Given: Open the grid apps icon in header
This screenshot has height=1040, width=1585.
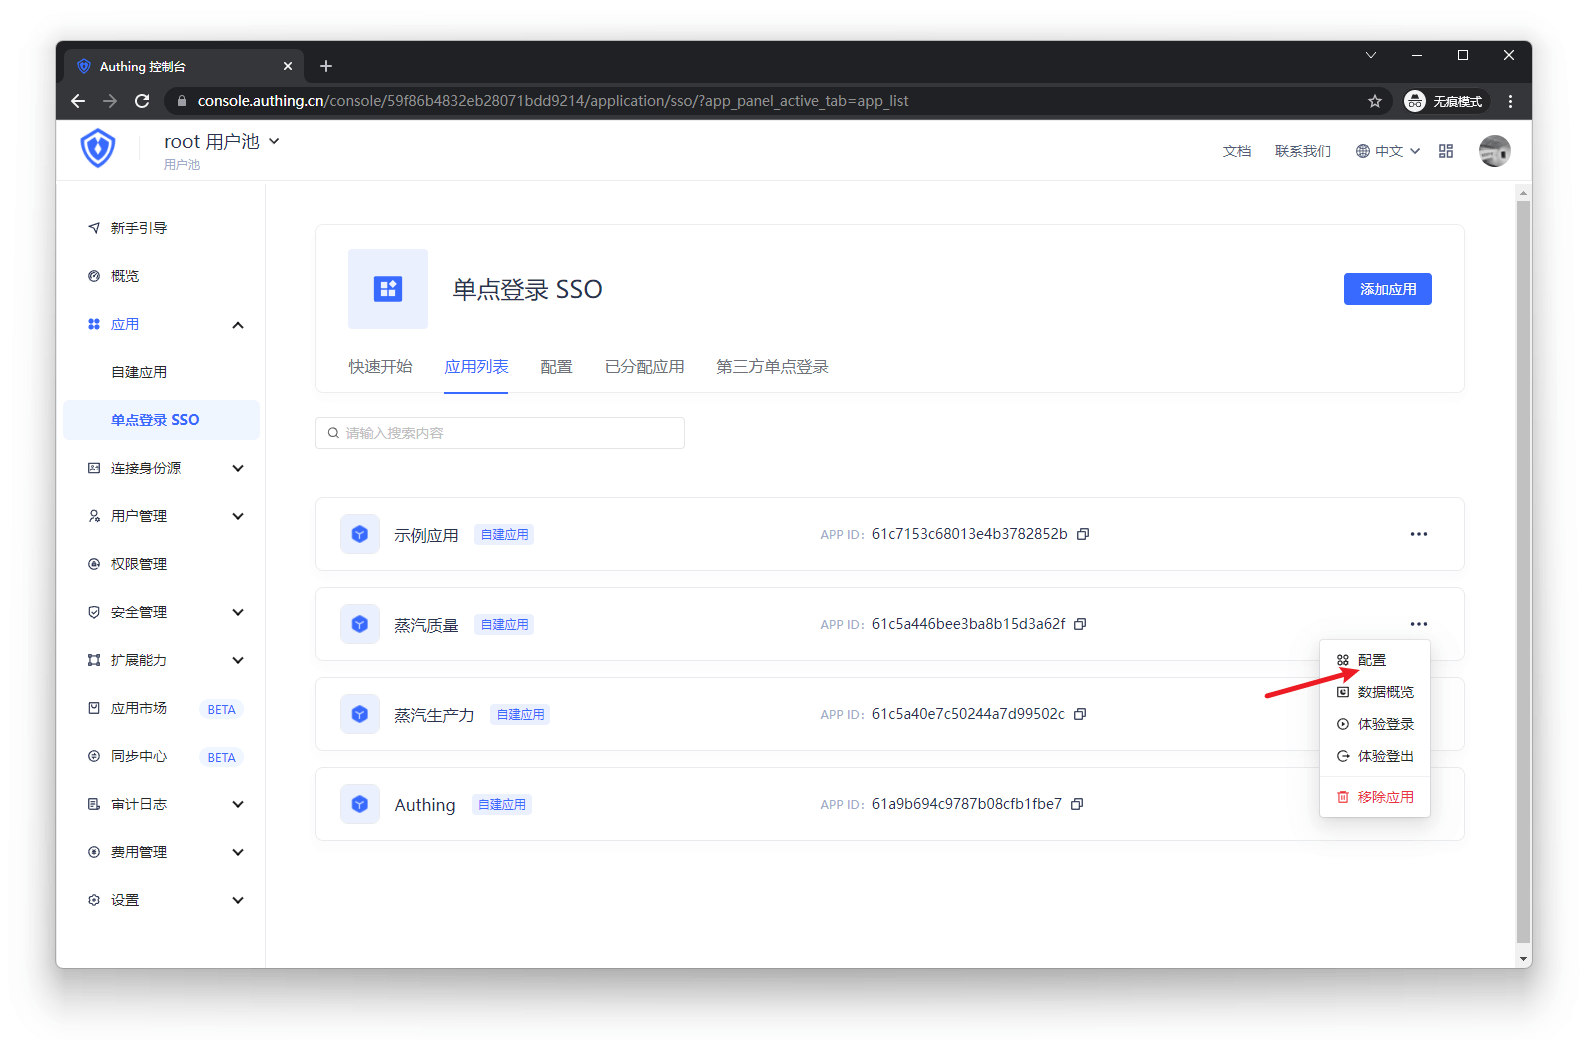Looking at the screenshot, I should click(x=1446, y=151).
